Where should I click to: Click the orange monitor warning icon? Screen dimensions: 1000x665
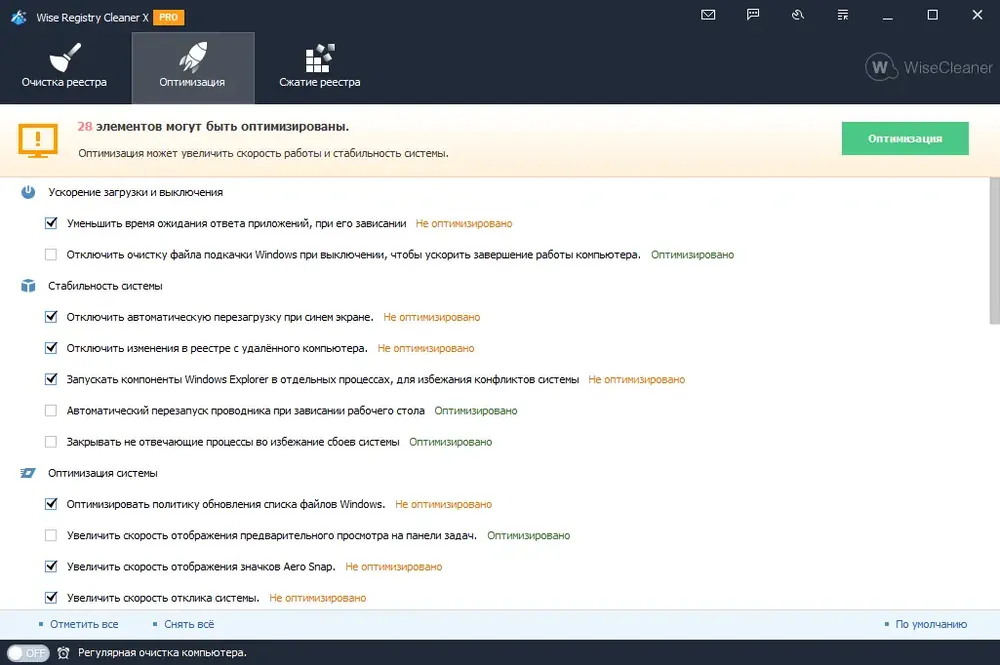pos(38,140)
